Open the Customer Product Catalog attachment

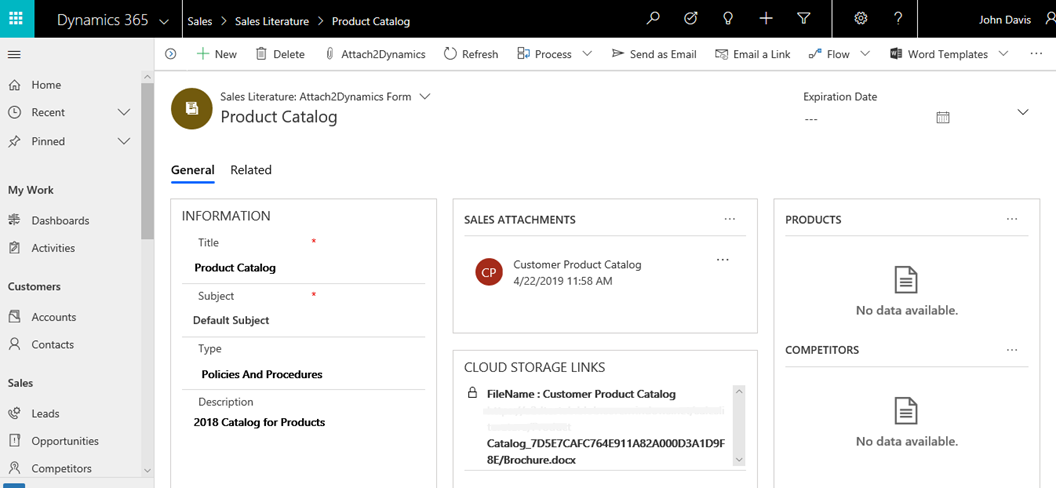coord(577,265)
